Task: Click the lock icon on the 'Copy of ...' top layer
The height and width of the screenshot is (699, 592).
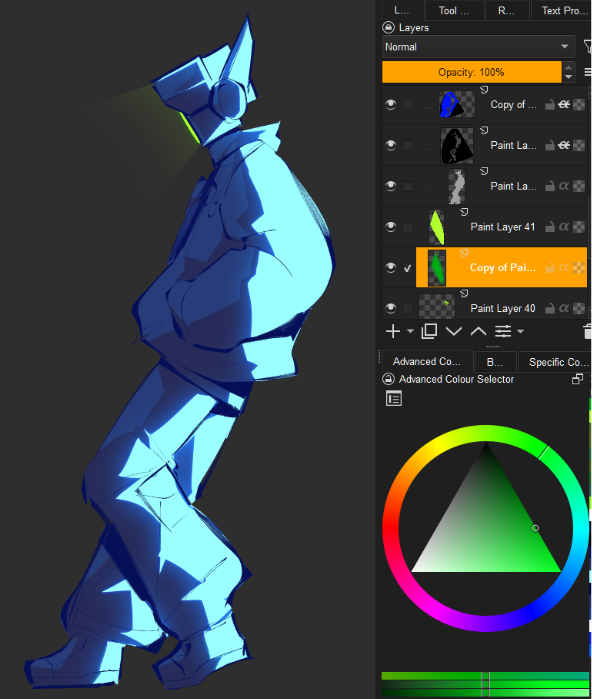Action: point(550,105)
